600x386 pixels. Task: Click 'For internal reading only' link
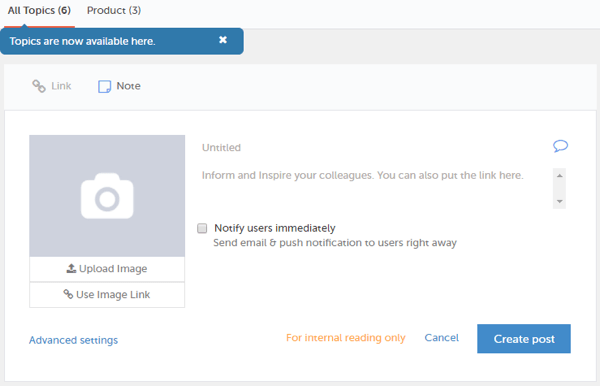(346, 338)
